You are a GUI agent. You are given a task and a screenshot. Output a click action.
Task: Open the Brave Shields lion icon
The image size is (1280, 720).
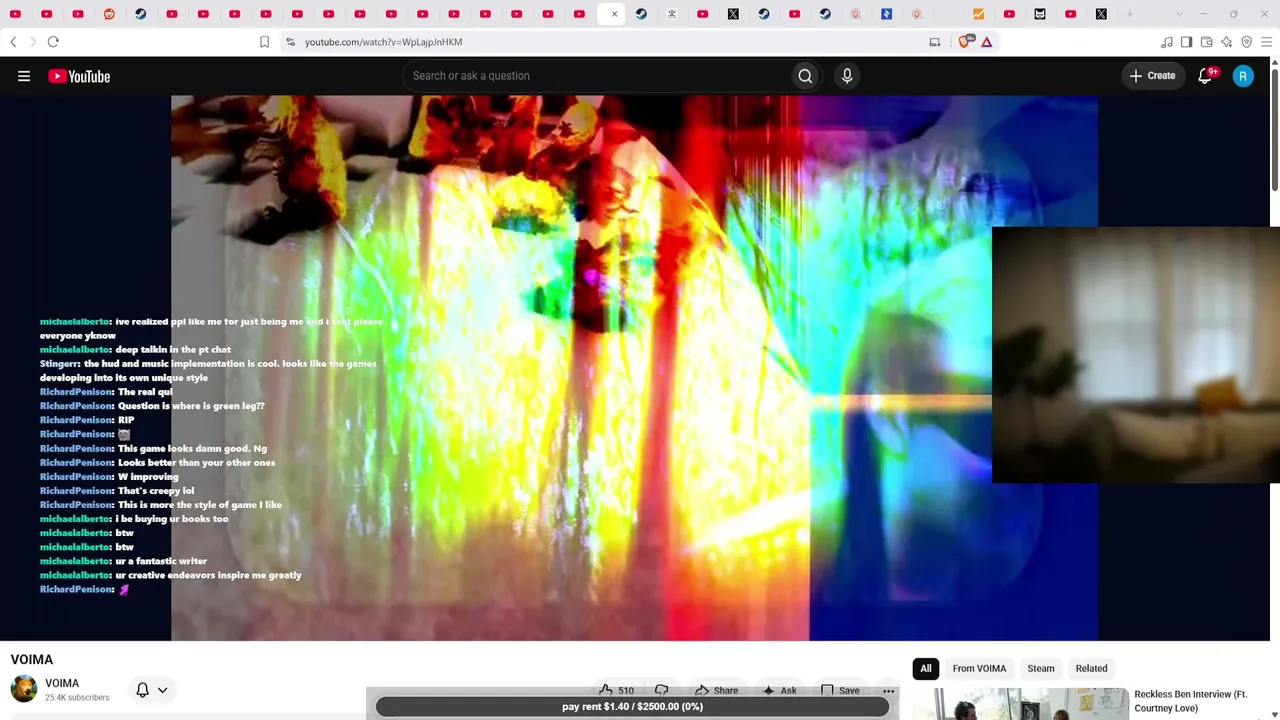point(965,42)
